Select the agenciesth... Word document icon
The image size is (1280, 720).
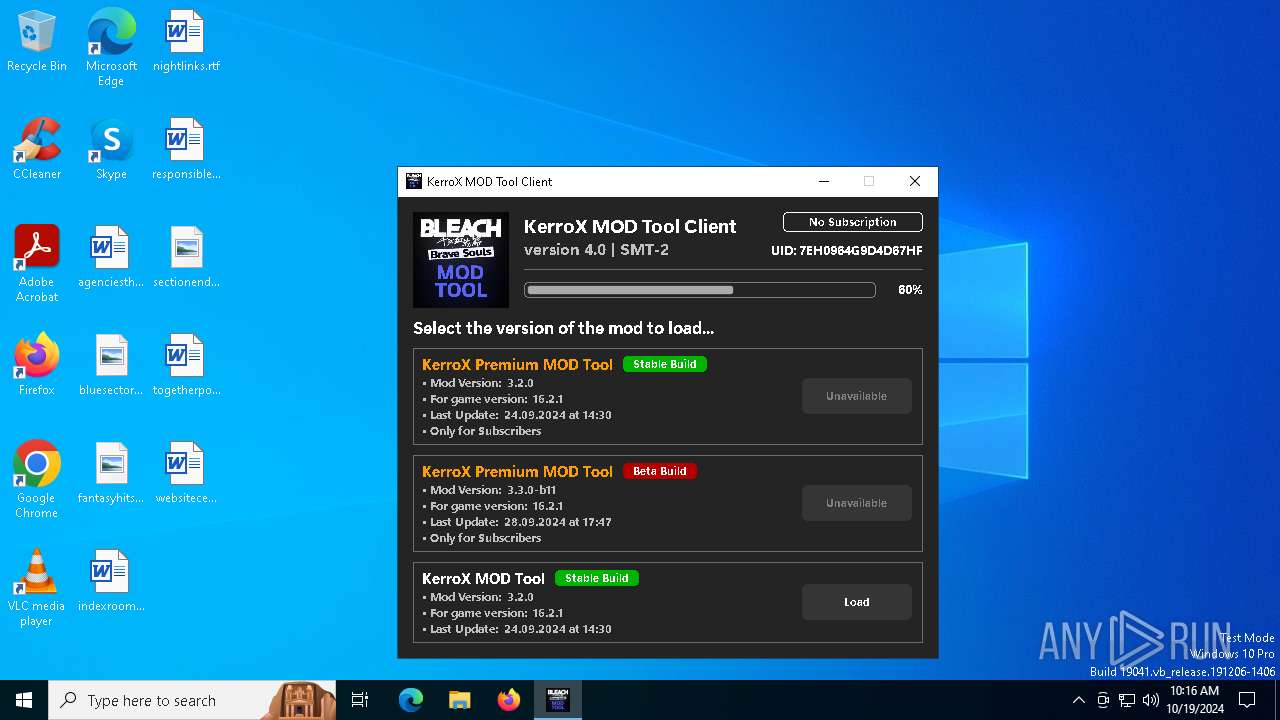111,258
